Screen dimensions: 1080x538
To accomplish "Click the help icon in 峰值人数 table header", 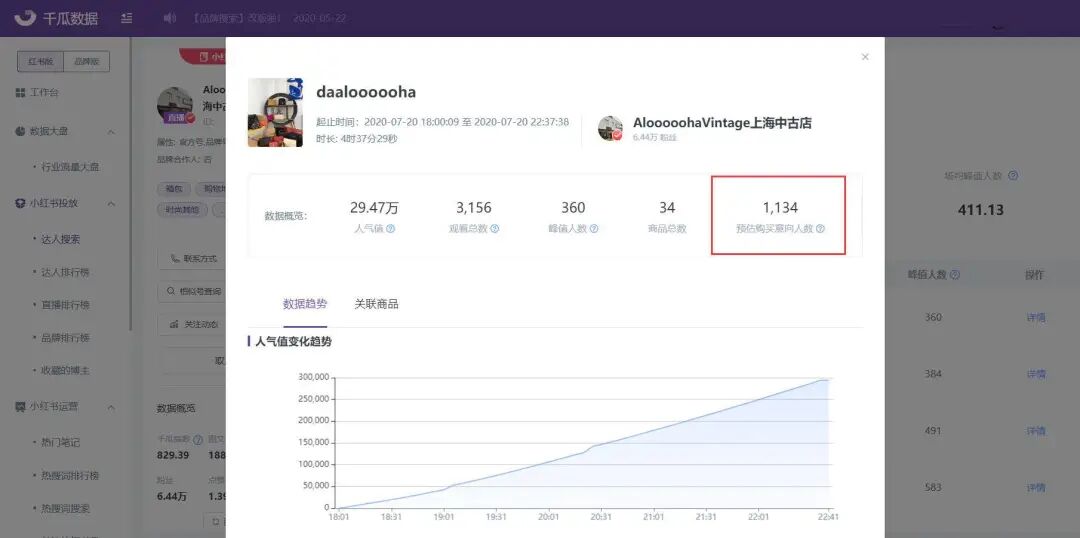I will coord(955,275).
